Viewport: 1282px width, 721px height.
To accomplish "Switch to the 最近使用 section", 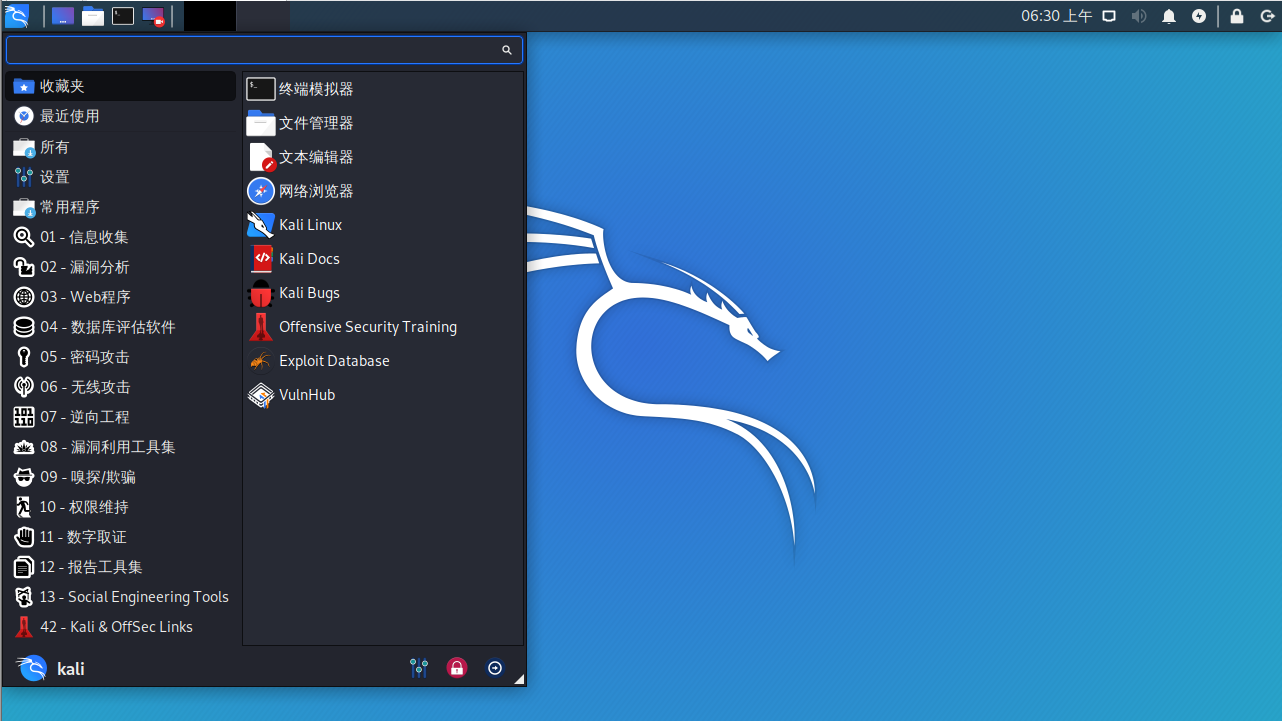I will (73, 116).
